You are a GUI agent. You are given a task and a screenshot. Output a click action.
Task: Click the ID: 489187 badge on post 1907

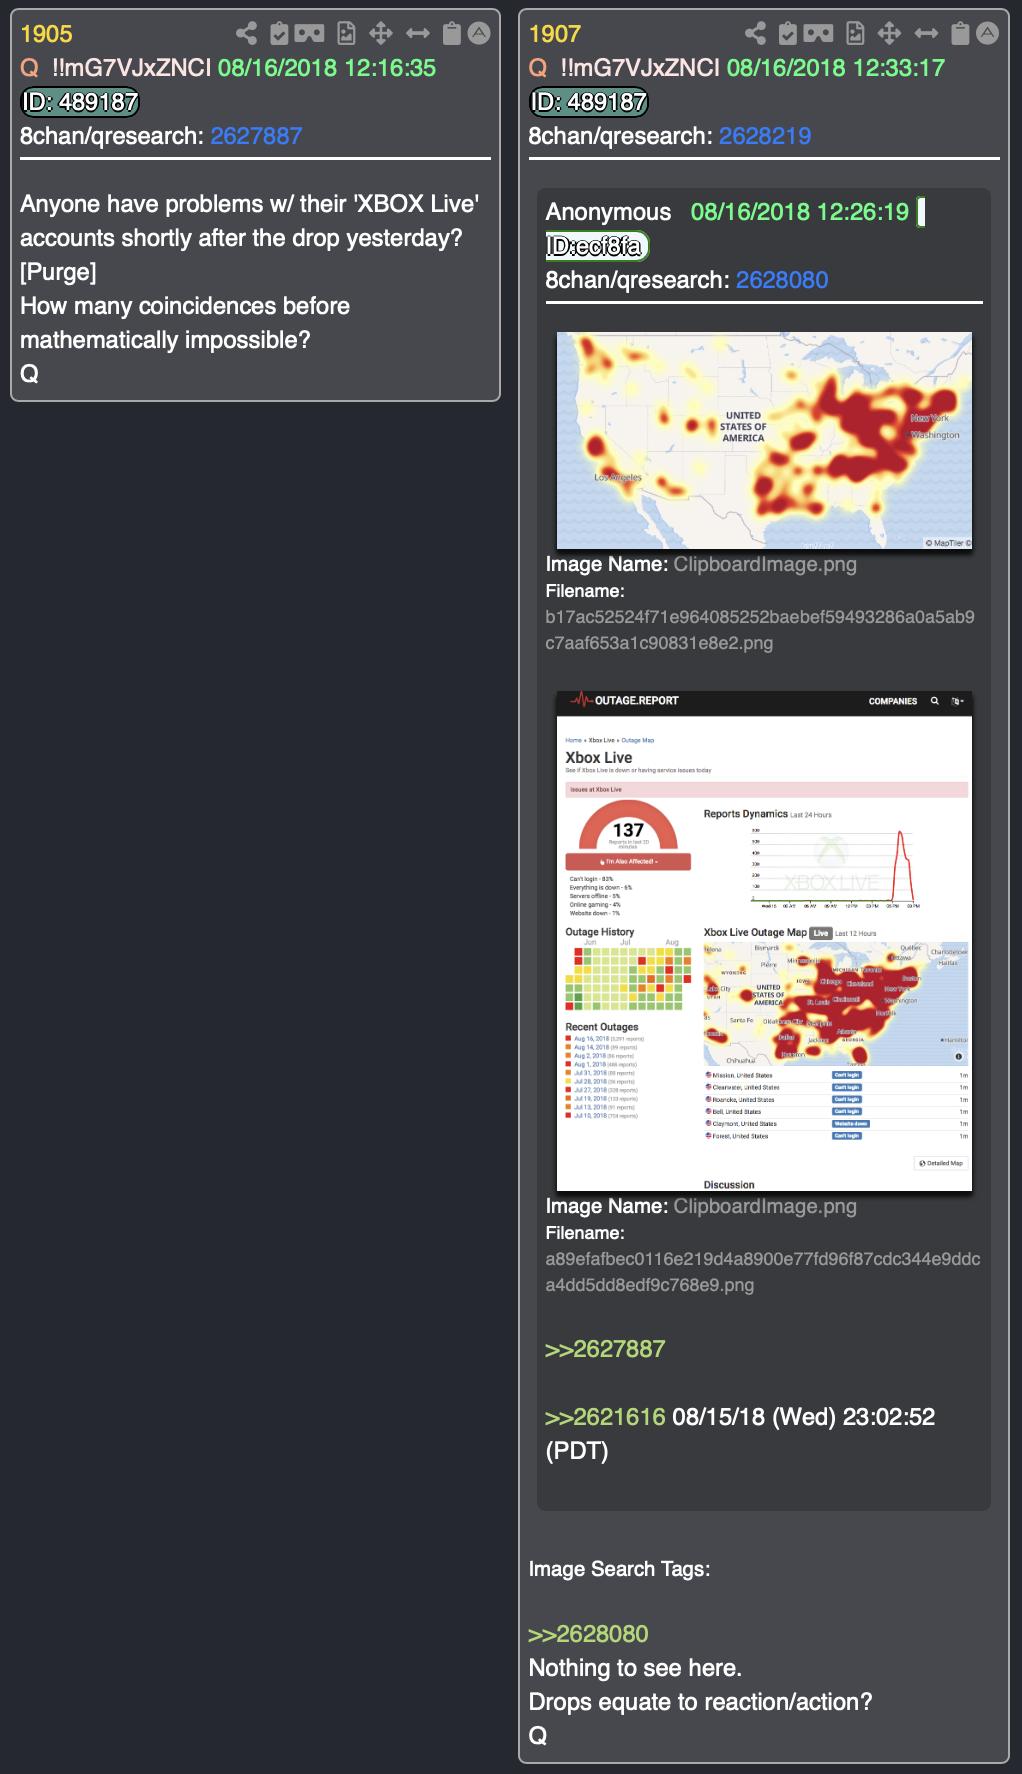[588, 102]
